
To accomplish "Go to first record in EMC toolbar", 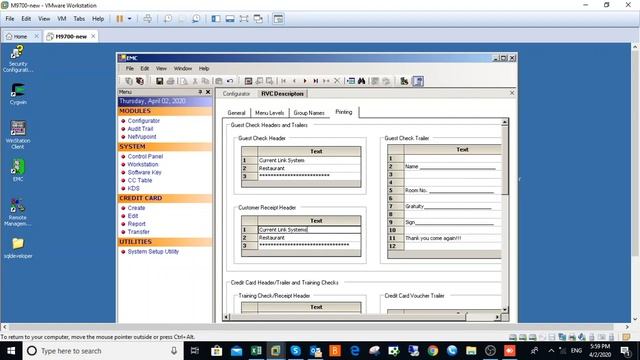I will tap(284, 81).
